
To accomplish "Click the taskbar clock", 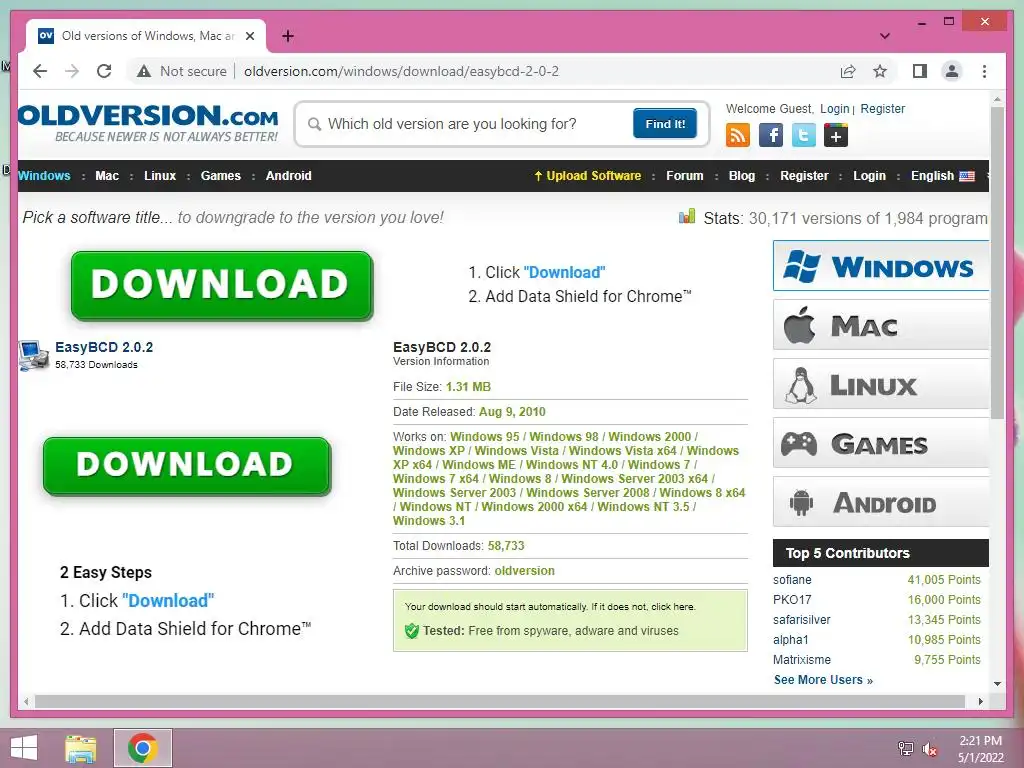I will pos(980,749).
